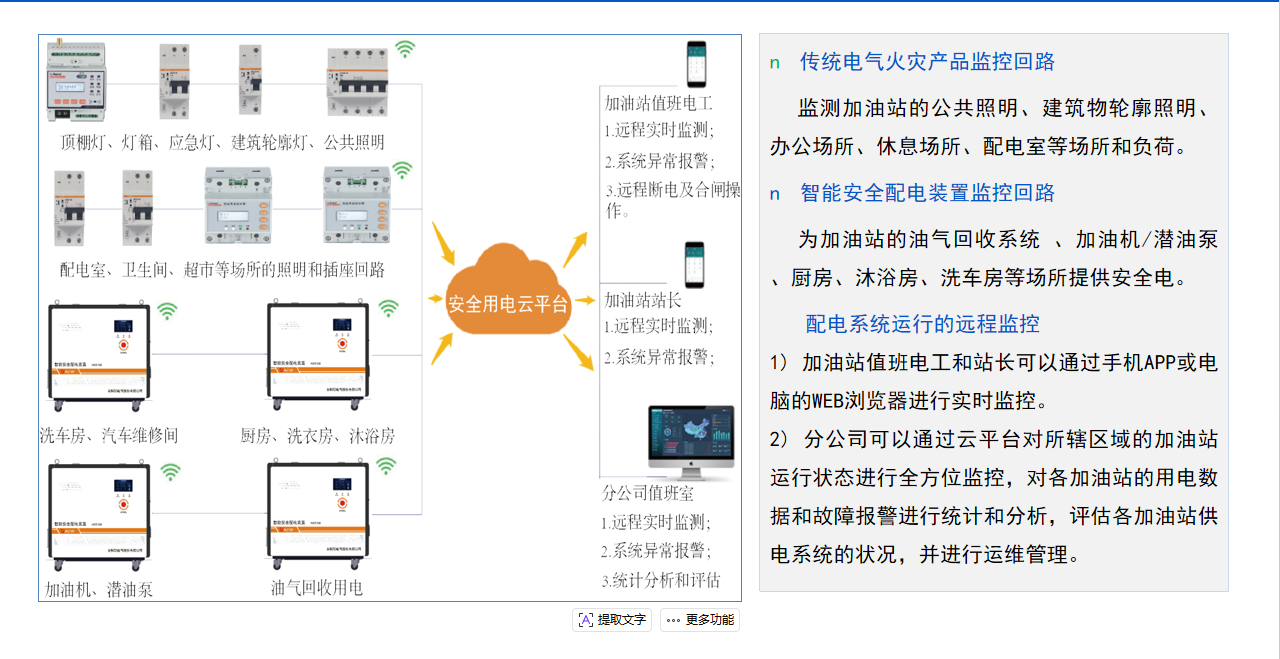Click the 提取文字 (extract text) button
This screenshot has height=659, width=1280.
[612, 620]
